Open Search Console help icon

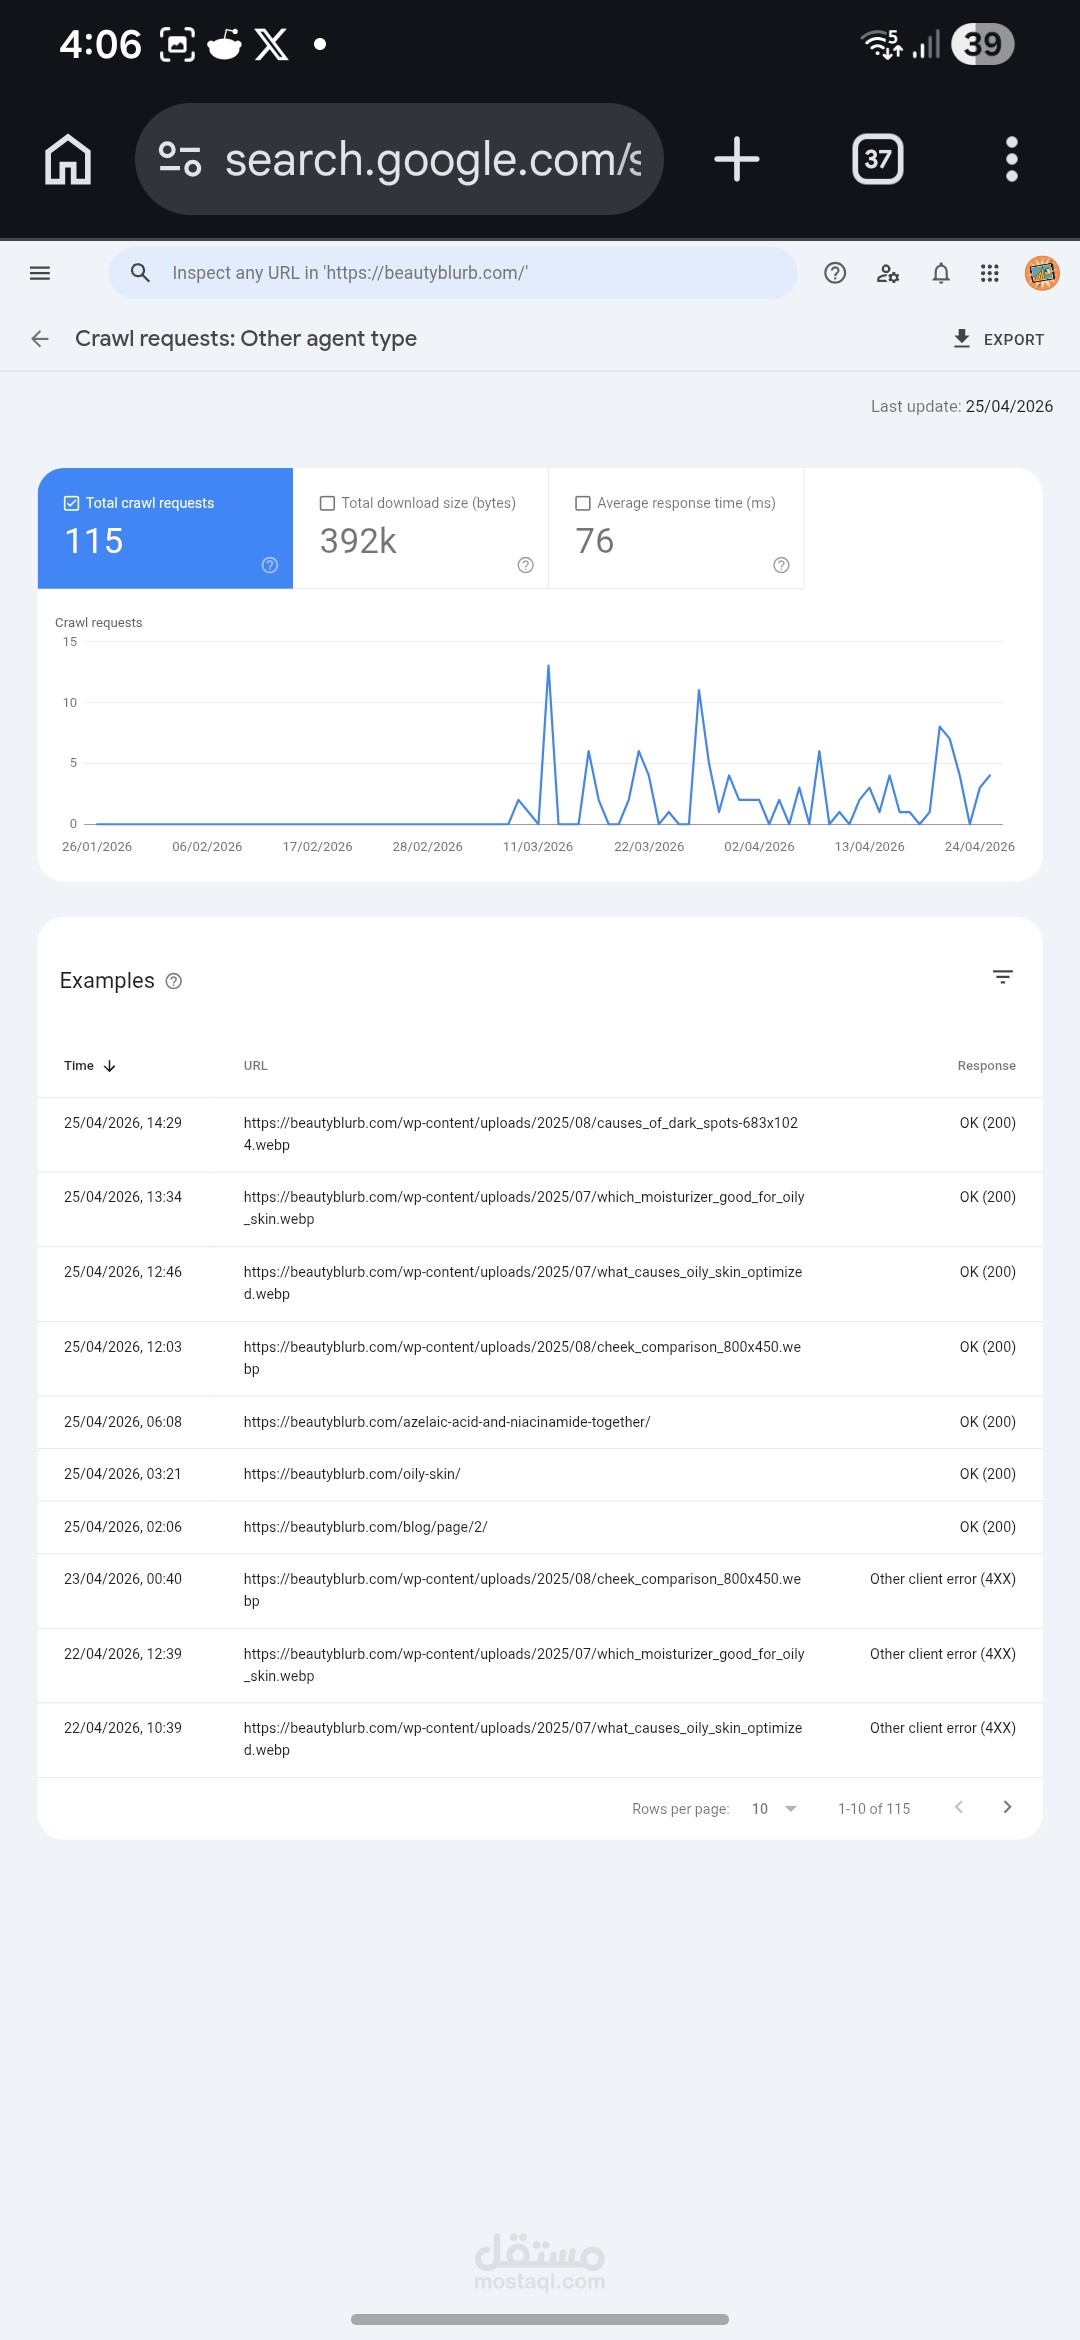tap(835, 273)
